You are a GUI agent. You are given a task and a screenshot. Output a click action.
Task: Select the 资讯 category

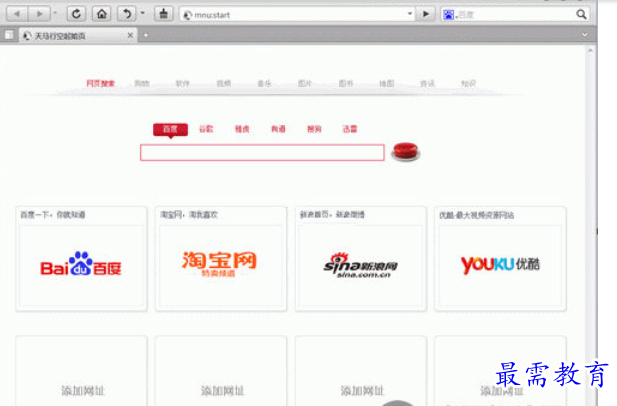427,83
